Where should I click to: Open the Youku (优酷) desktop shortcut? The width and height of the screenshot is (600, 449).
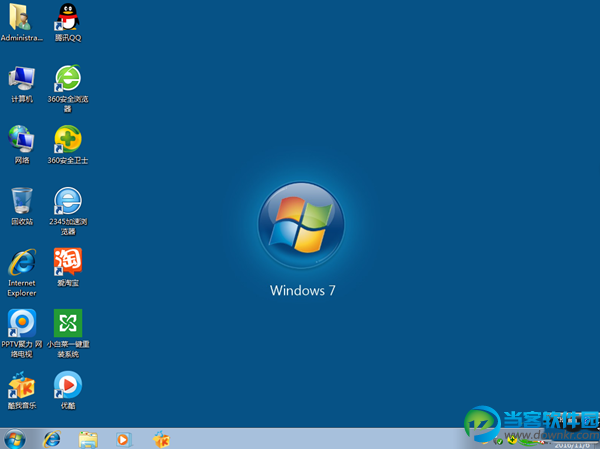(x=67, y=385)
